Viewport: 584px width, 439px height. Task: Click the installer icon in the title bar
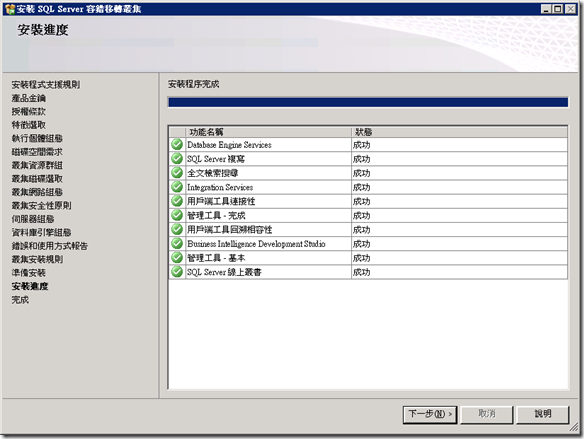(10, 9)
